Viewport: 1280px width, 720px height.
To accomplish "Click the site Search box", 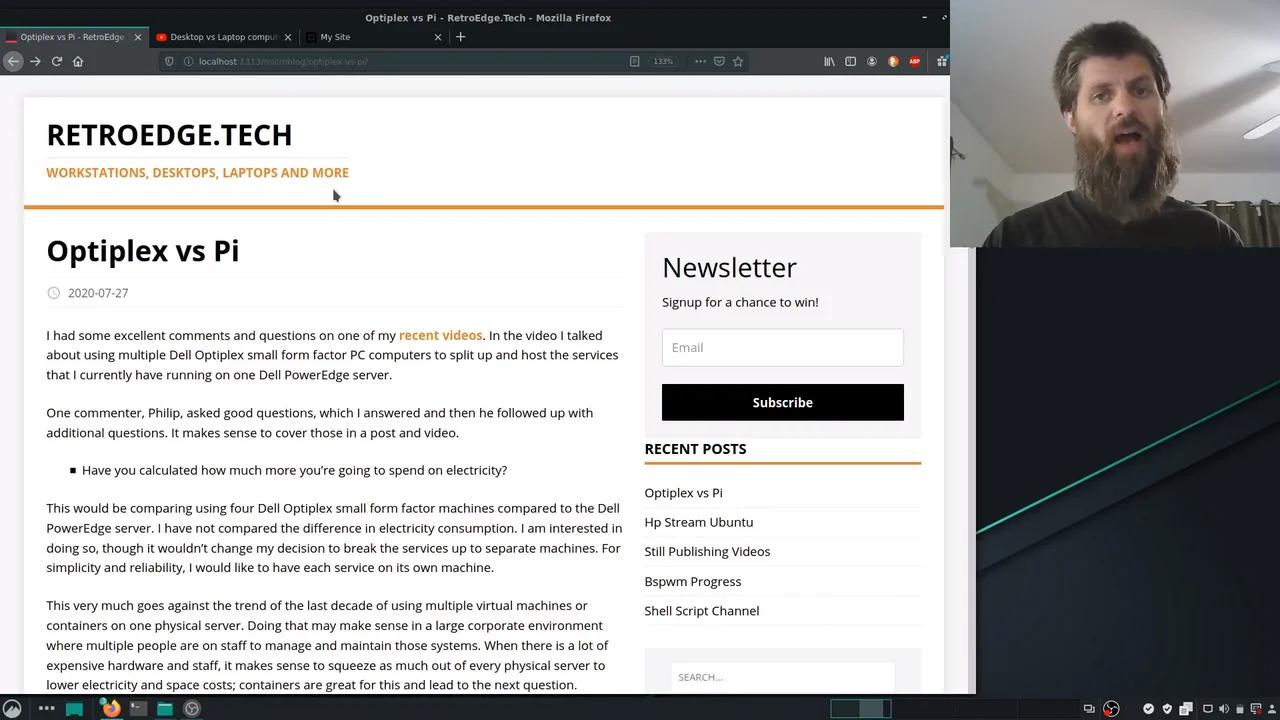I will [x=783, y=677].
